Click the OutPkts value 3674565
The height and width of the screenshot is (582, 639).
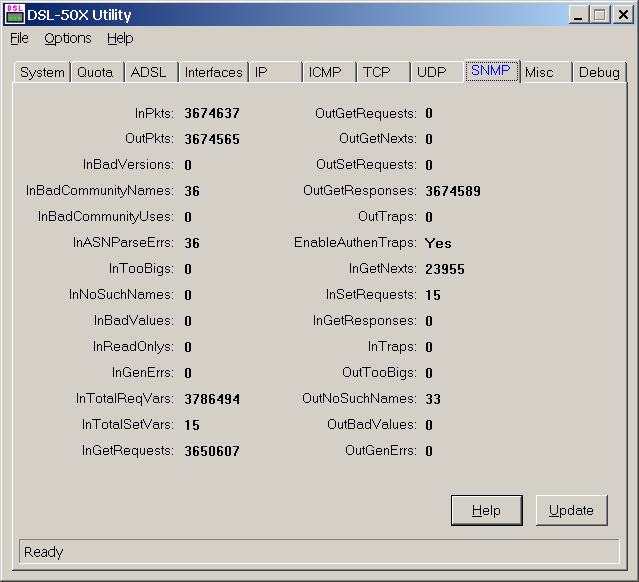tap(212, 139)
